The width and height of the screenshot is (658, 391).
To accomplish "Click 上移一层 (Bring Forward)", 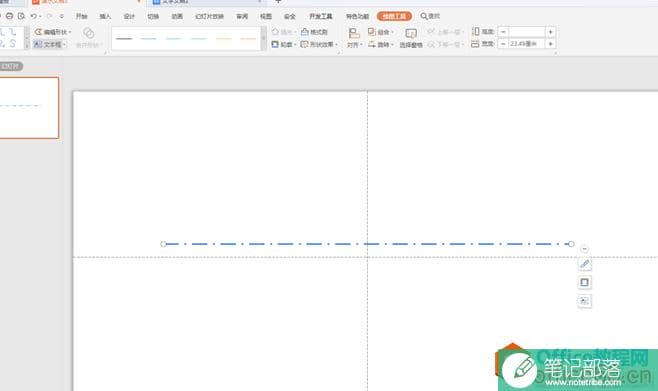I will [x=446, y=32].
